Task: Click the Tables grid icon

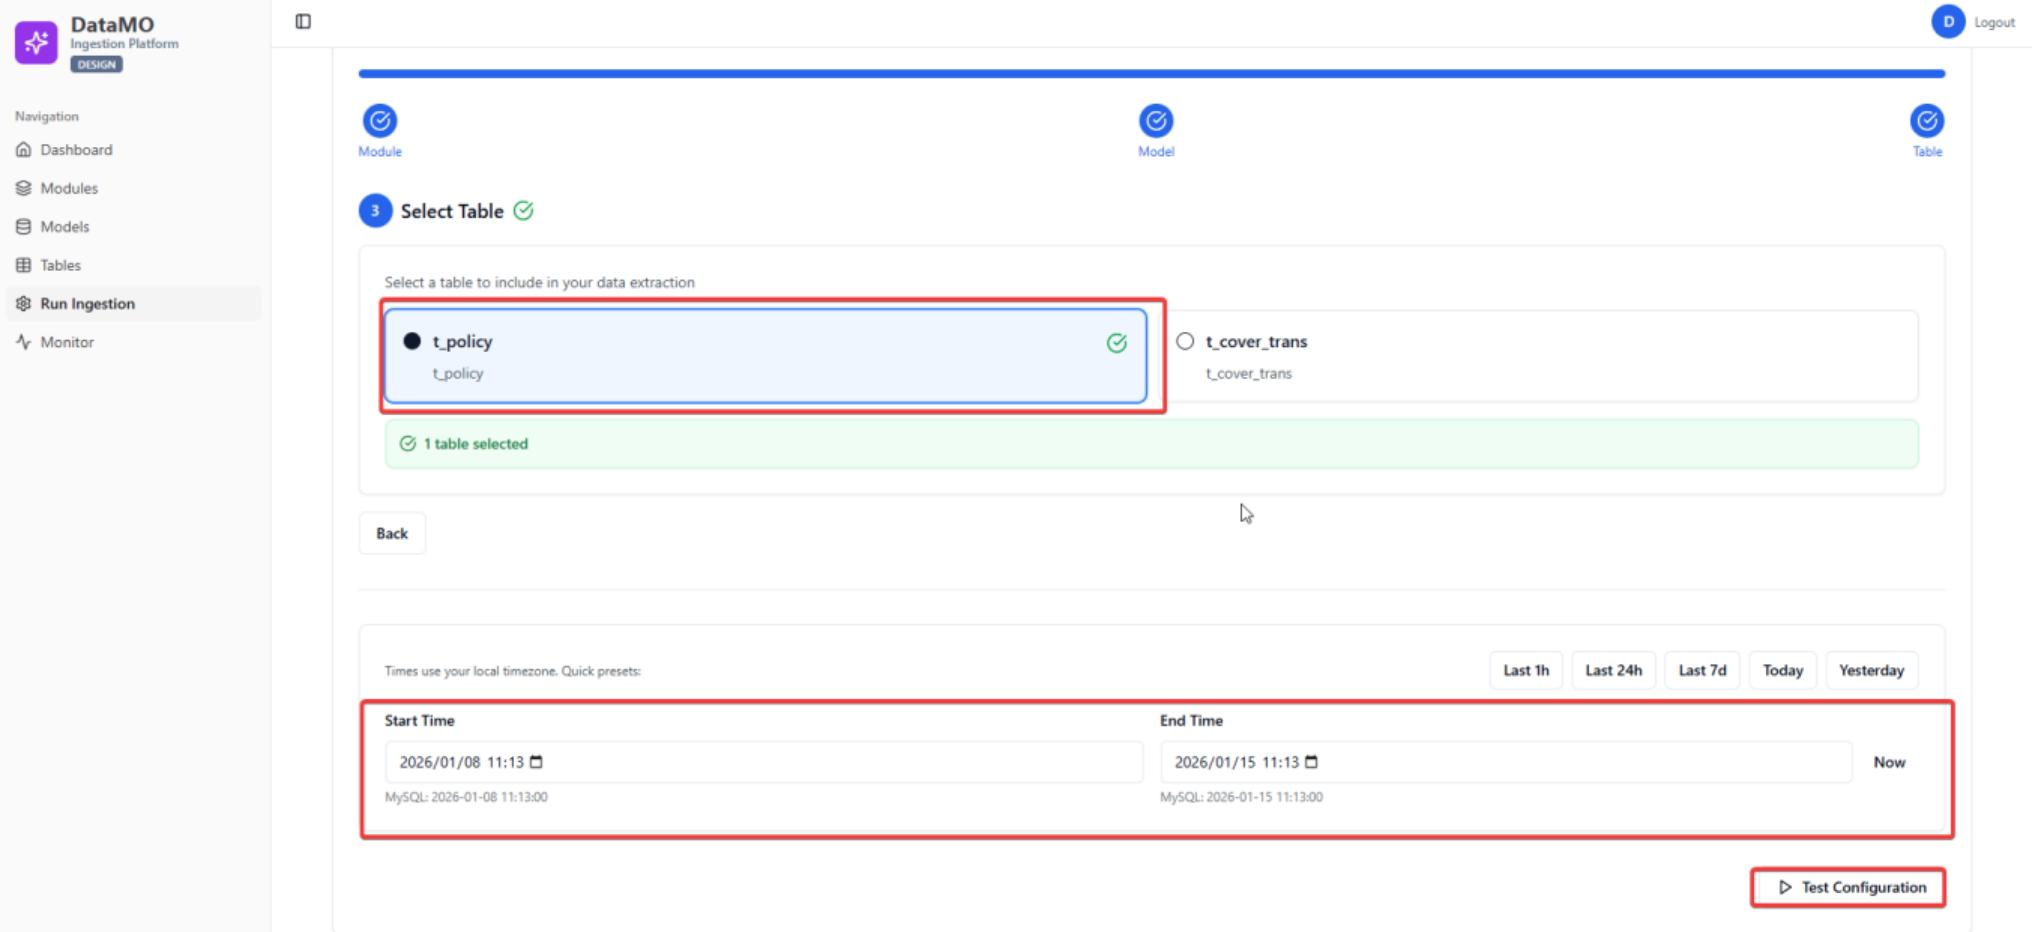Action: click(x=24, y=265)
